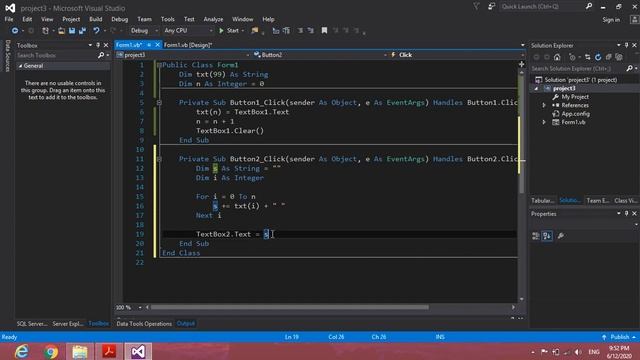The width and height of the screenshot is (640, 360).
Task: Decrease line indent in the toolbar
Action: click(x=300, y=31)
